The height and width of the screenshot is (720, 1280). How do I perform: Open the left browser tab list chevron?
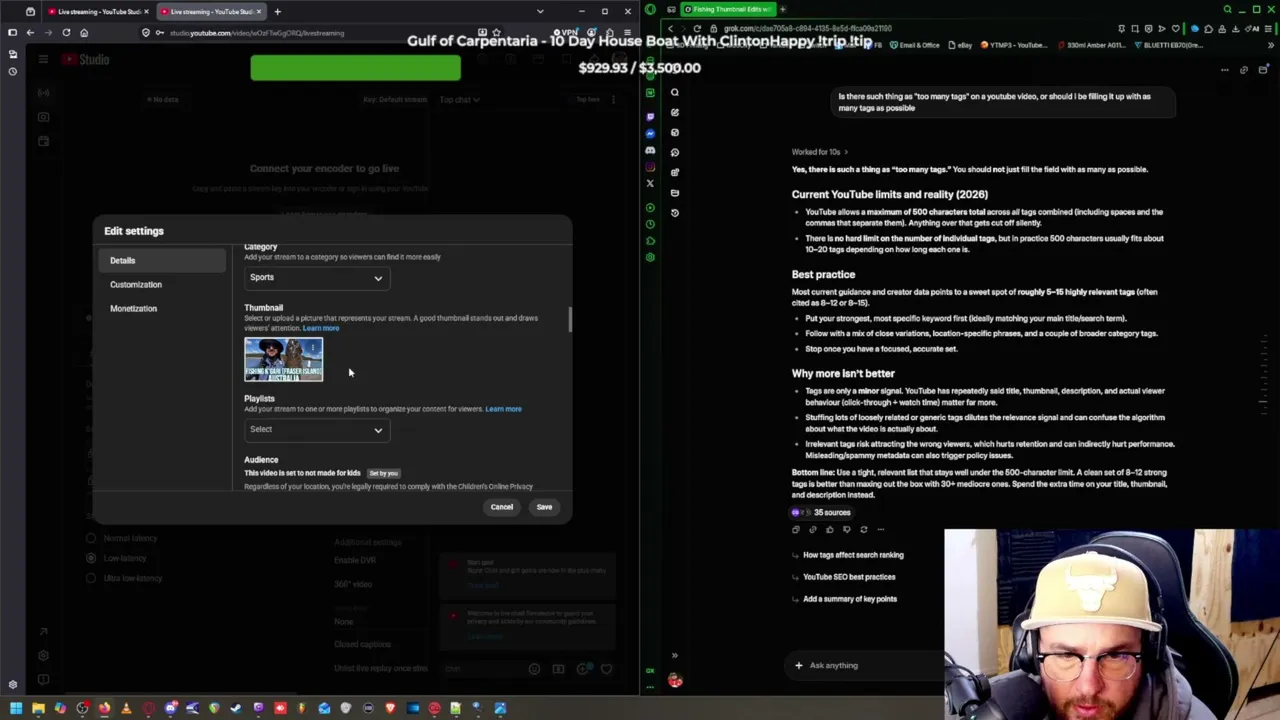pyautogui.click(x=540, y=12)
